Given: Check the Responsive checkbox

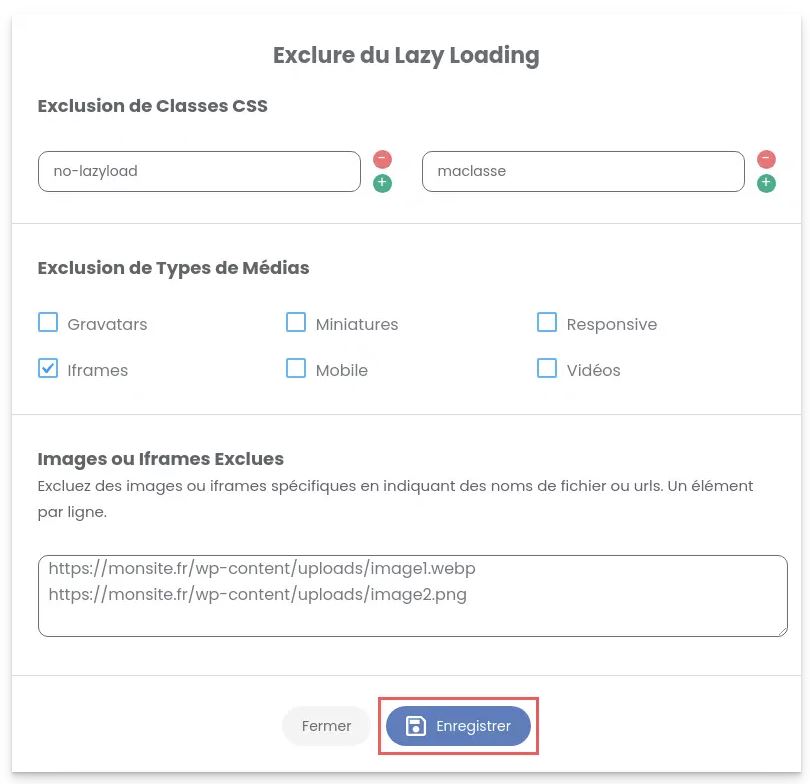Looking at the screenshot, I should (547, 322).
